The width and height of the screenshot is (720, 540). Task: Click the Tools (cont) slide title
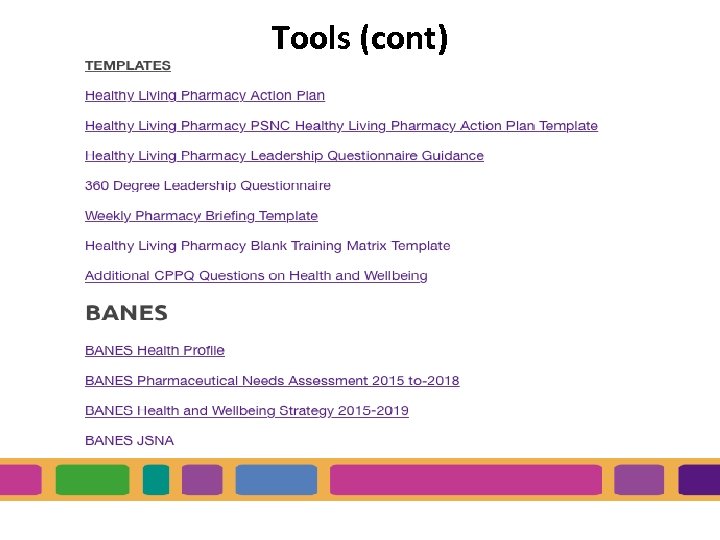point(360,38)
